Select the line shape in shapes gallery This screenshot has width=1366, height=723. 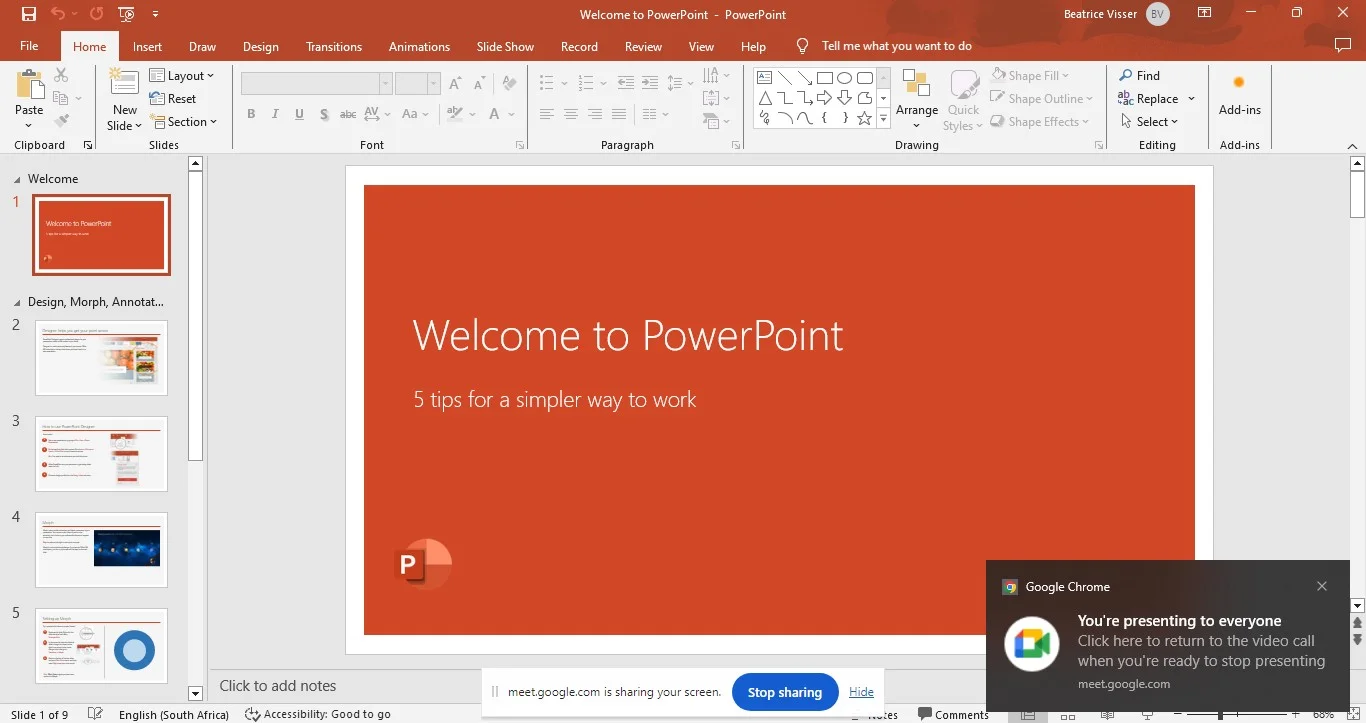tap(785, 78)
